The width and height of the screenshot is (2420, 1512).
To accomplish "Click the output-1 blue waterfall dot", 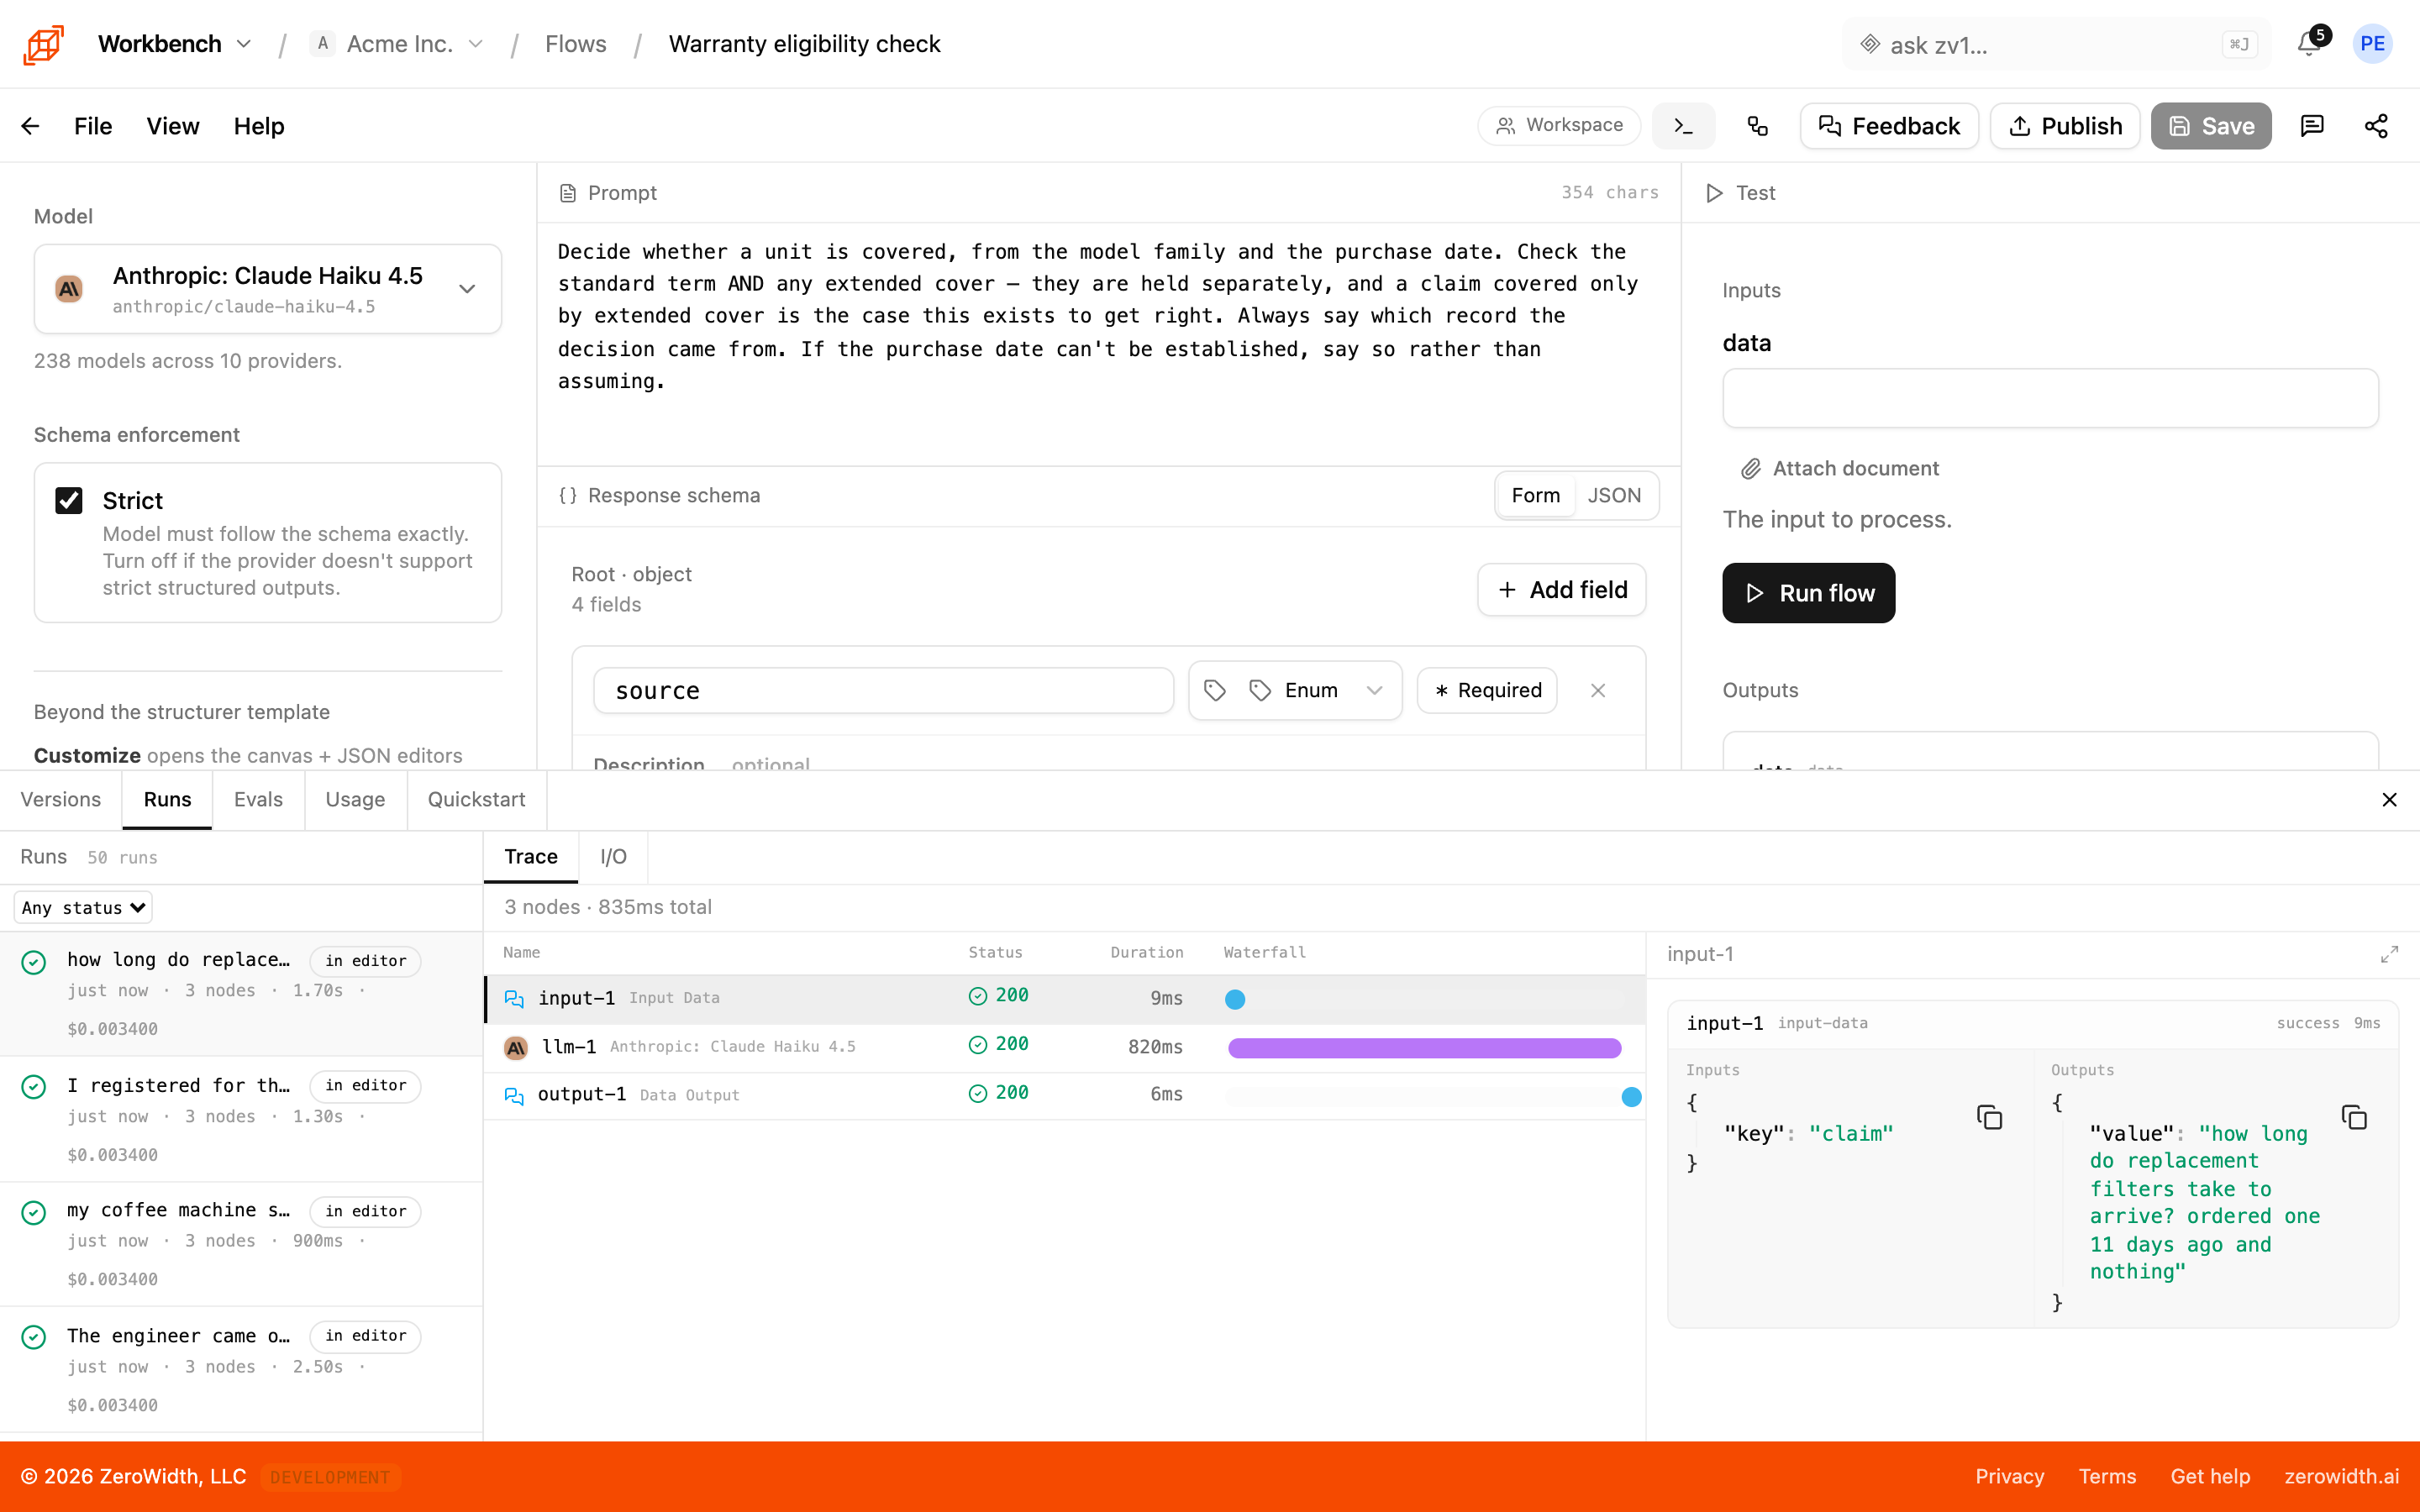I will coord(1631,1097).
